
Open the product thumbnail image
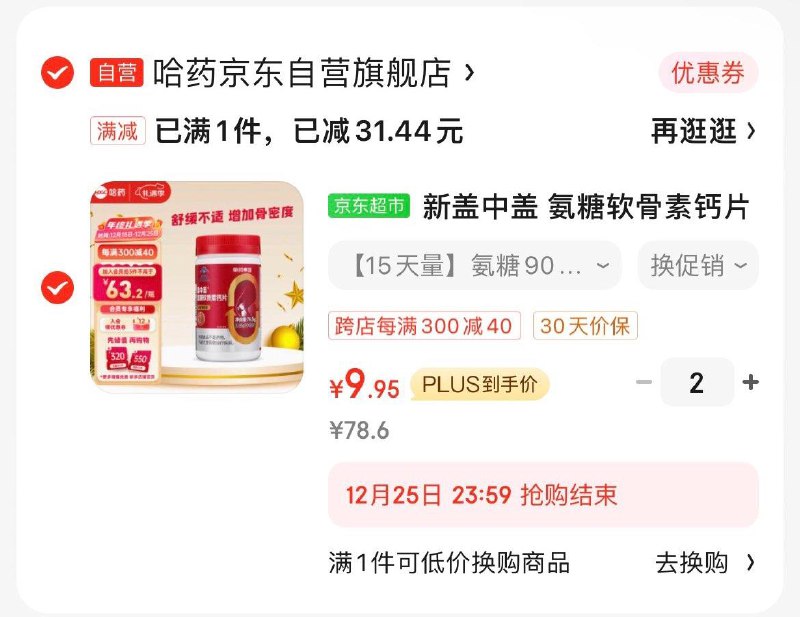coord(197,287)
